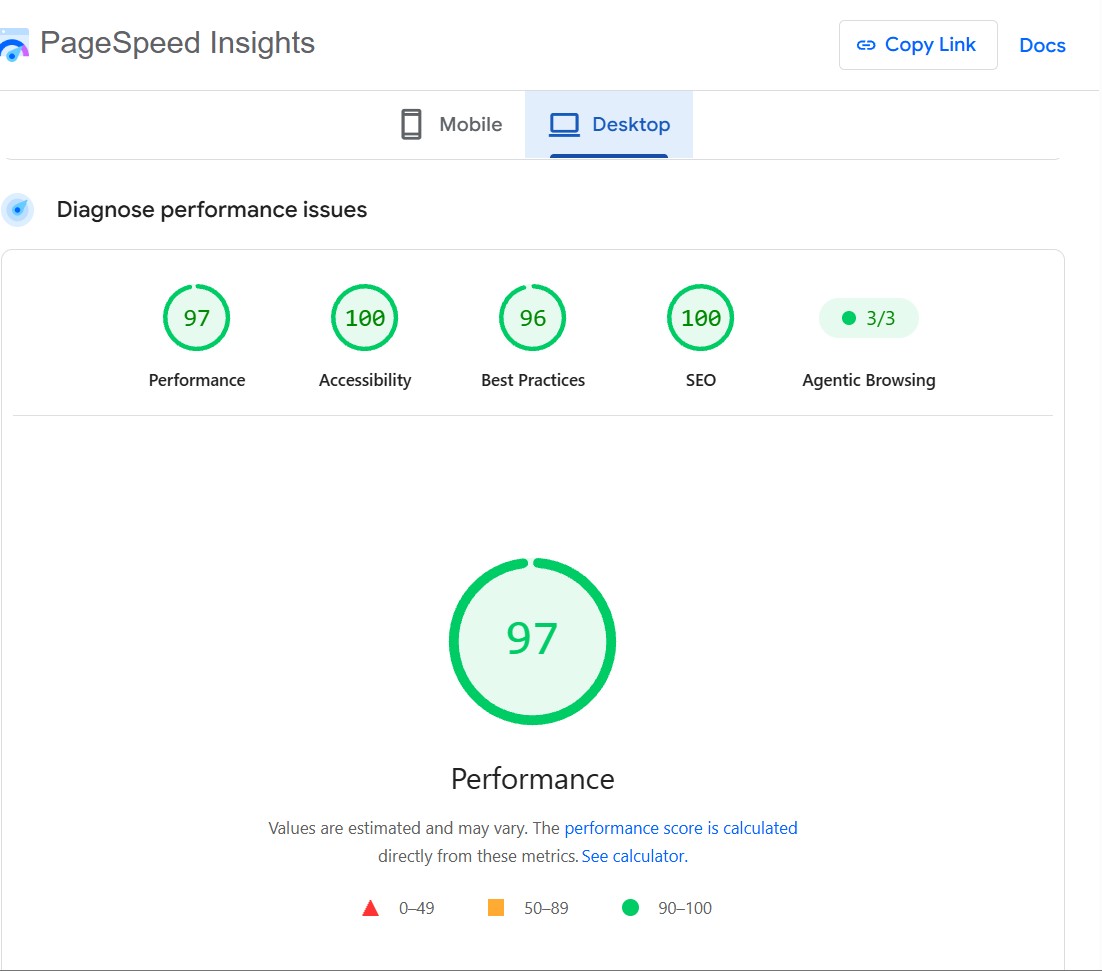Click the Best Practices label
This screenshot has width=1102, height=971.
pos(533,380)
